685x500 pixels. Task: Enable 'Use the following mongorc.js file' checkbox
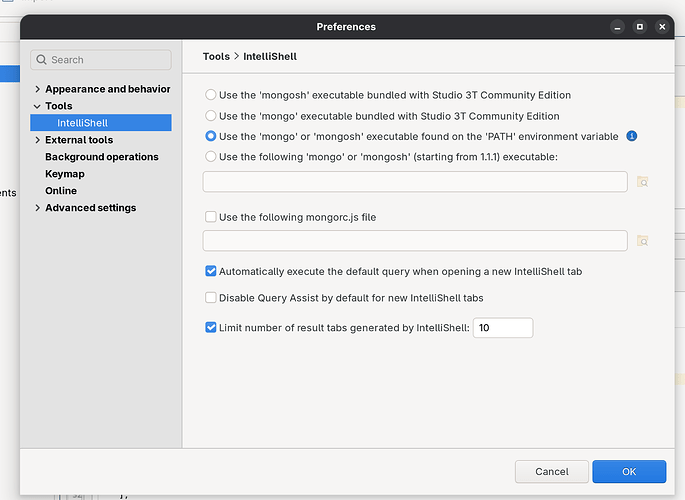click(211, 217)
